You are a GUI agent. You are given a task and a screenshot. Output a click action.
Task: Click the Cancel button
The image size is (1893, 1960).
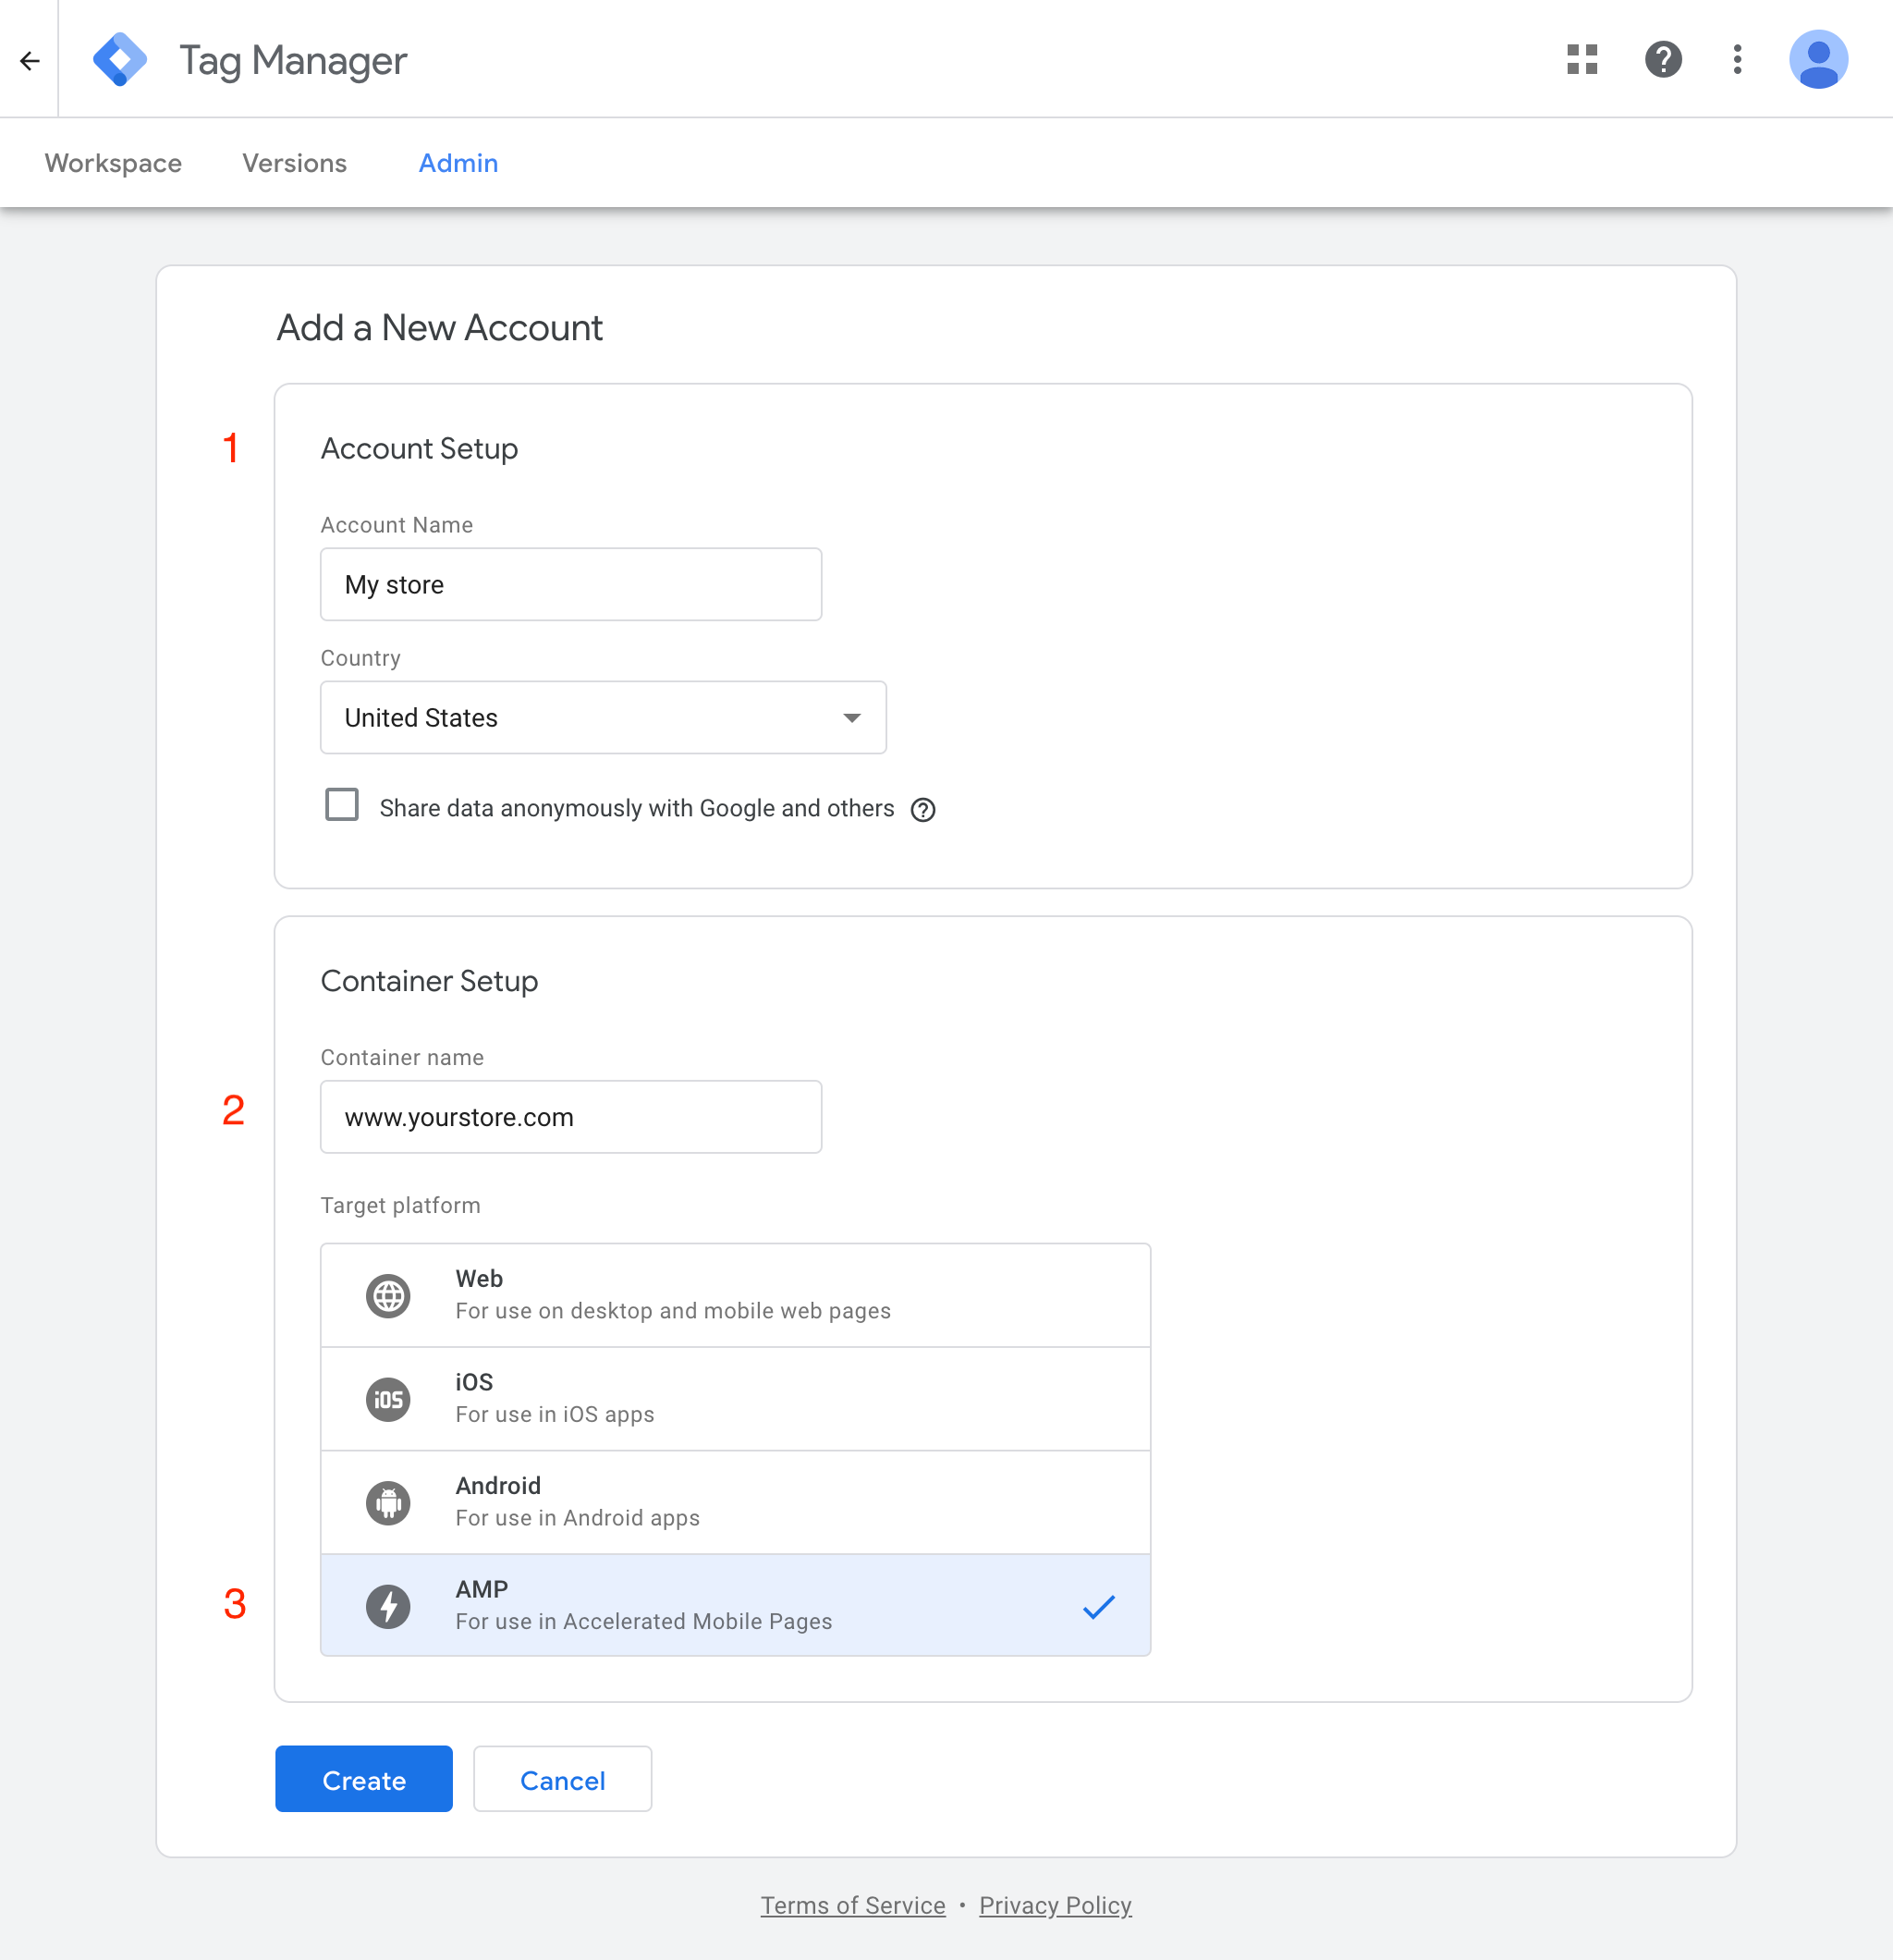(562, 1779)
